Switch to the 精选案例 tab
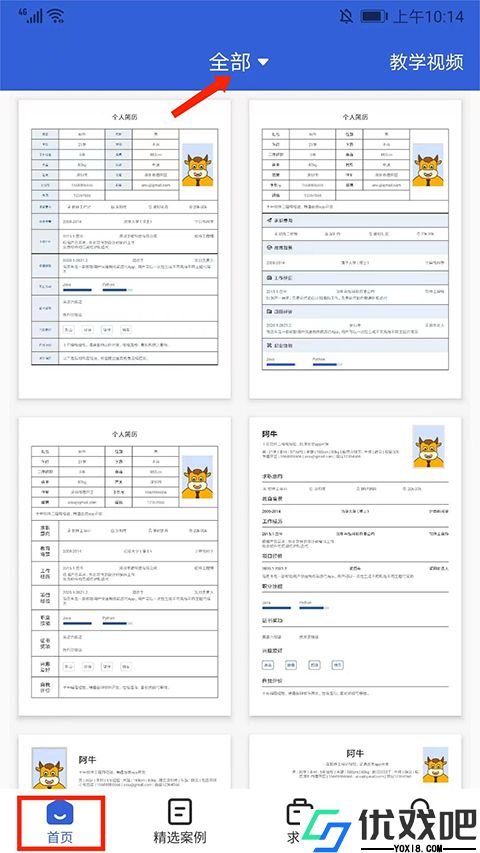Image resolution: width=480 pixels, height=853 pixels. point(180,823)
